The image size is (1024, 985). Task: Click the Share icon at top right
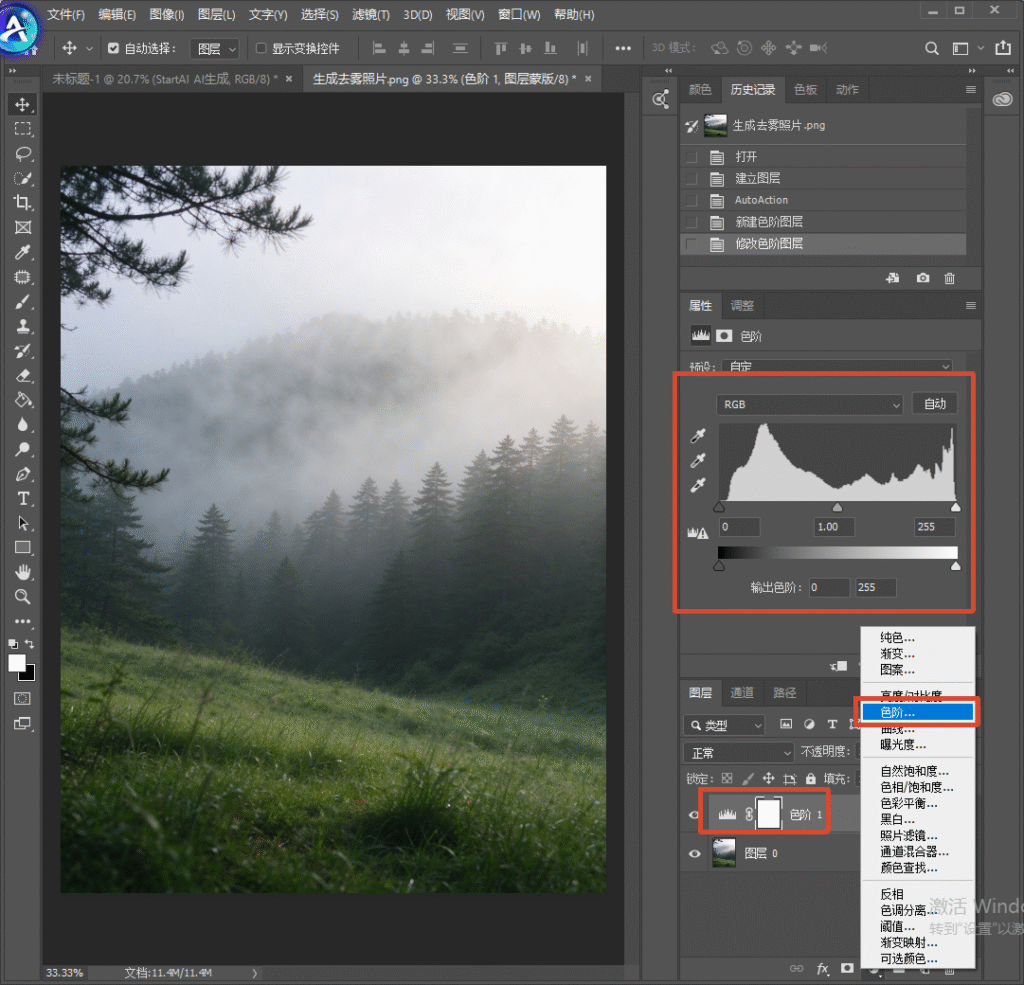tap(1003, 48)
